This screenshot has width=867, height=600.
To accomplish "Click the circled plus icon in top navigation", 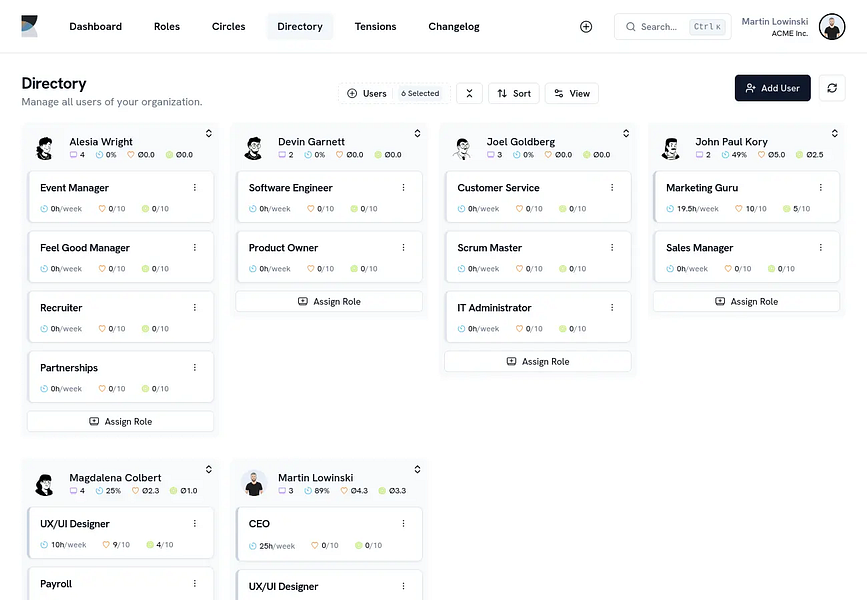I will 586,27.
